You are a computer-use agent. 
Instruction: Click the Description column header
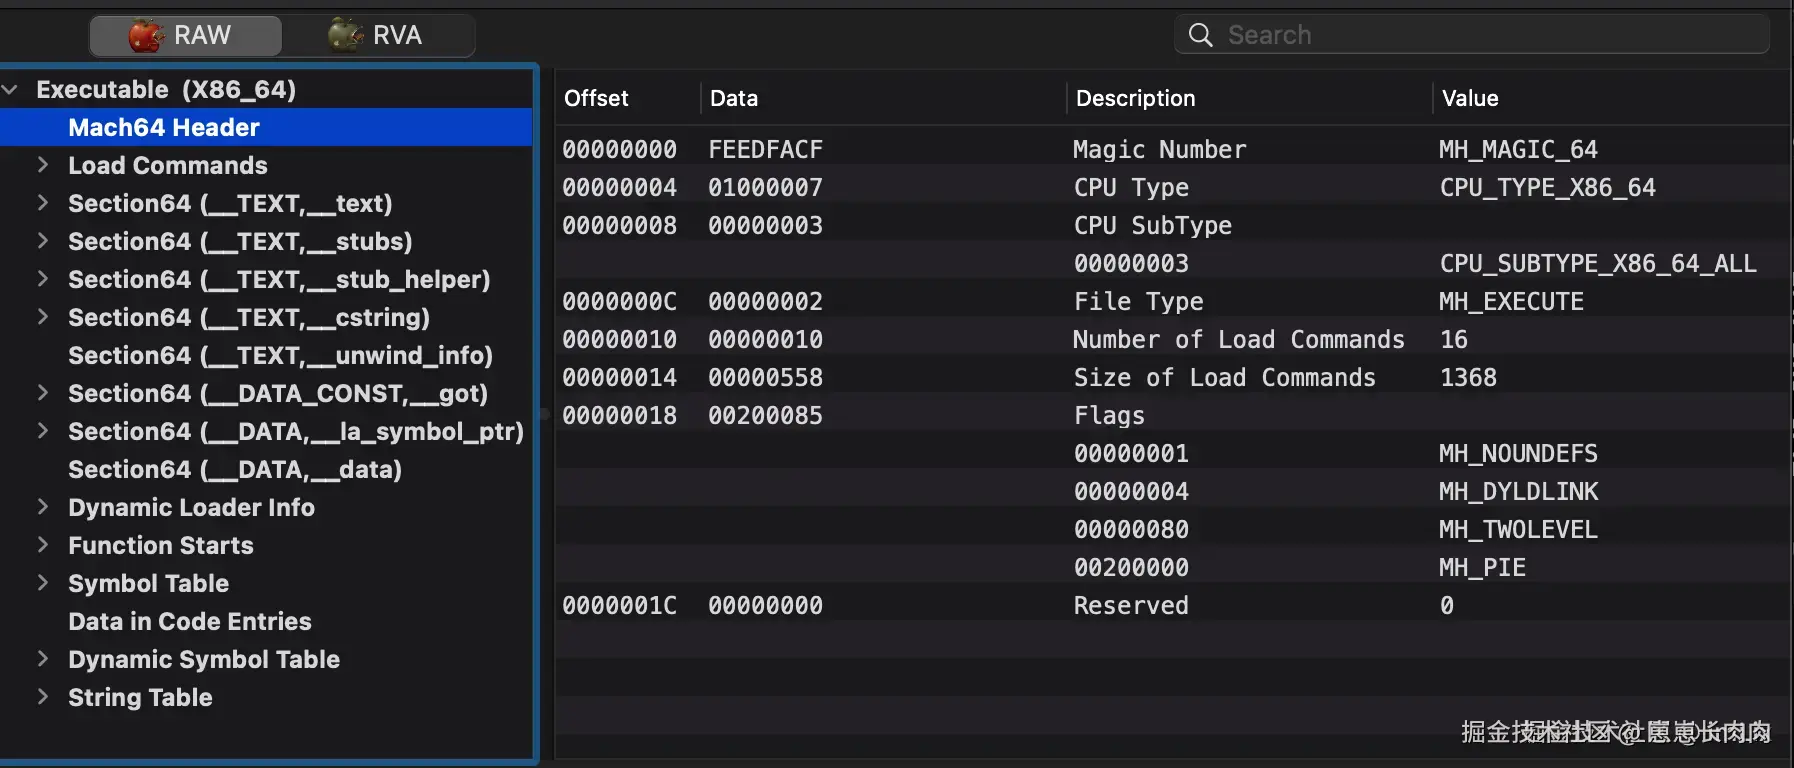click(x=1135, y=98)
